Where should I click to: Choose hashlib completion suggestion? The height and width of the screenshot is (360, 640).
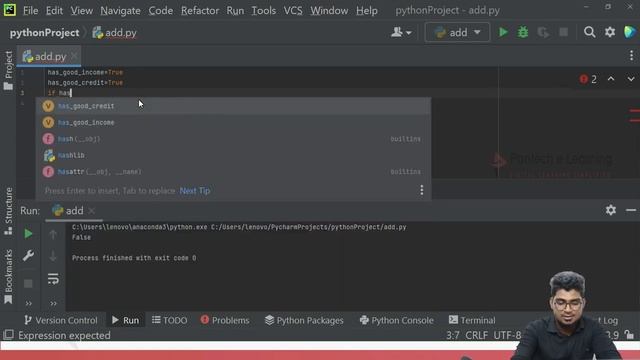click(x=233, y=155)
